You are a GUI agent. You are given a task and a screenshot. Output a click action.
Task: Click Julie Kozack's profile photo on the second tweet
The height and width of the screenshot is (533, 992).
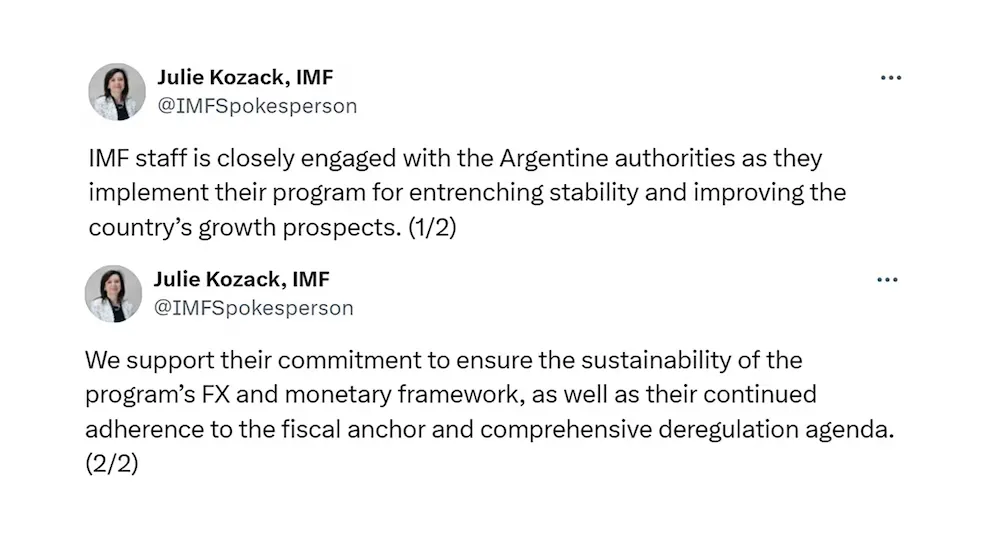click(x=114, y=294)
